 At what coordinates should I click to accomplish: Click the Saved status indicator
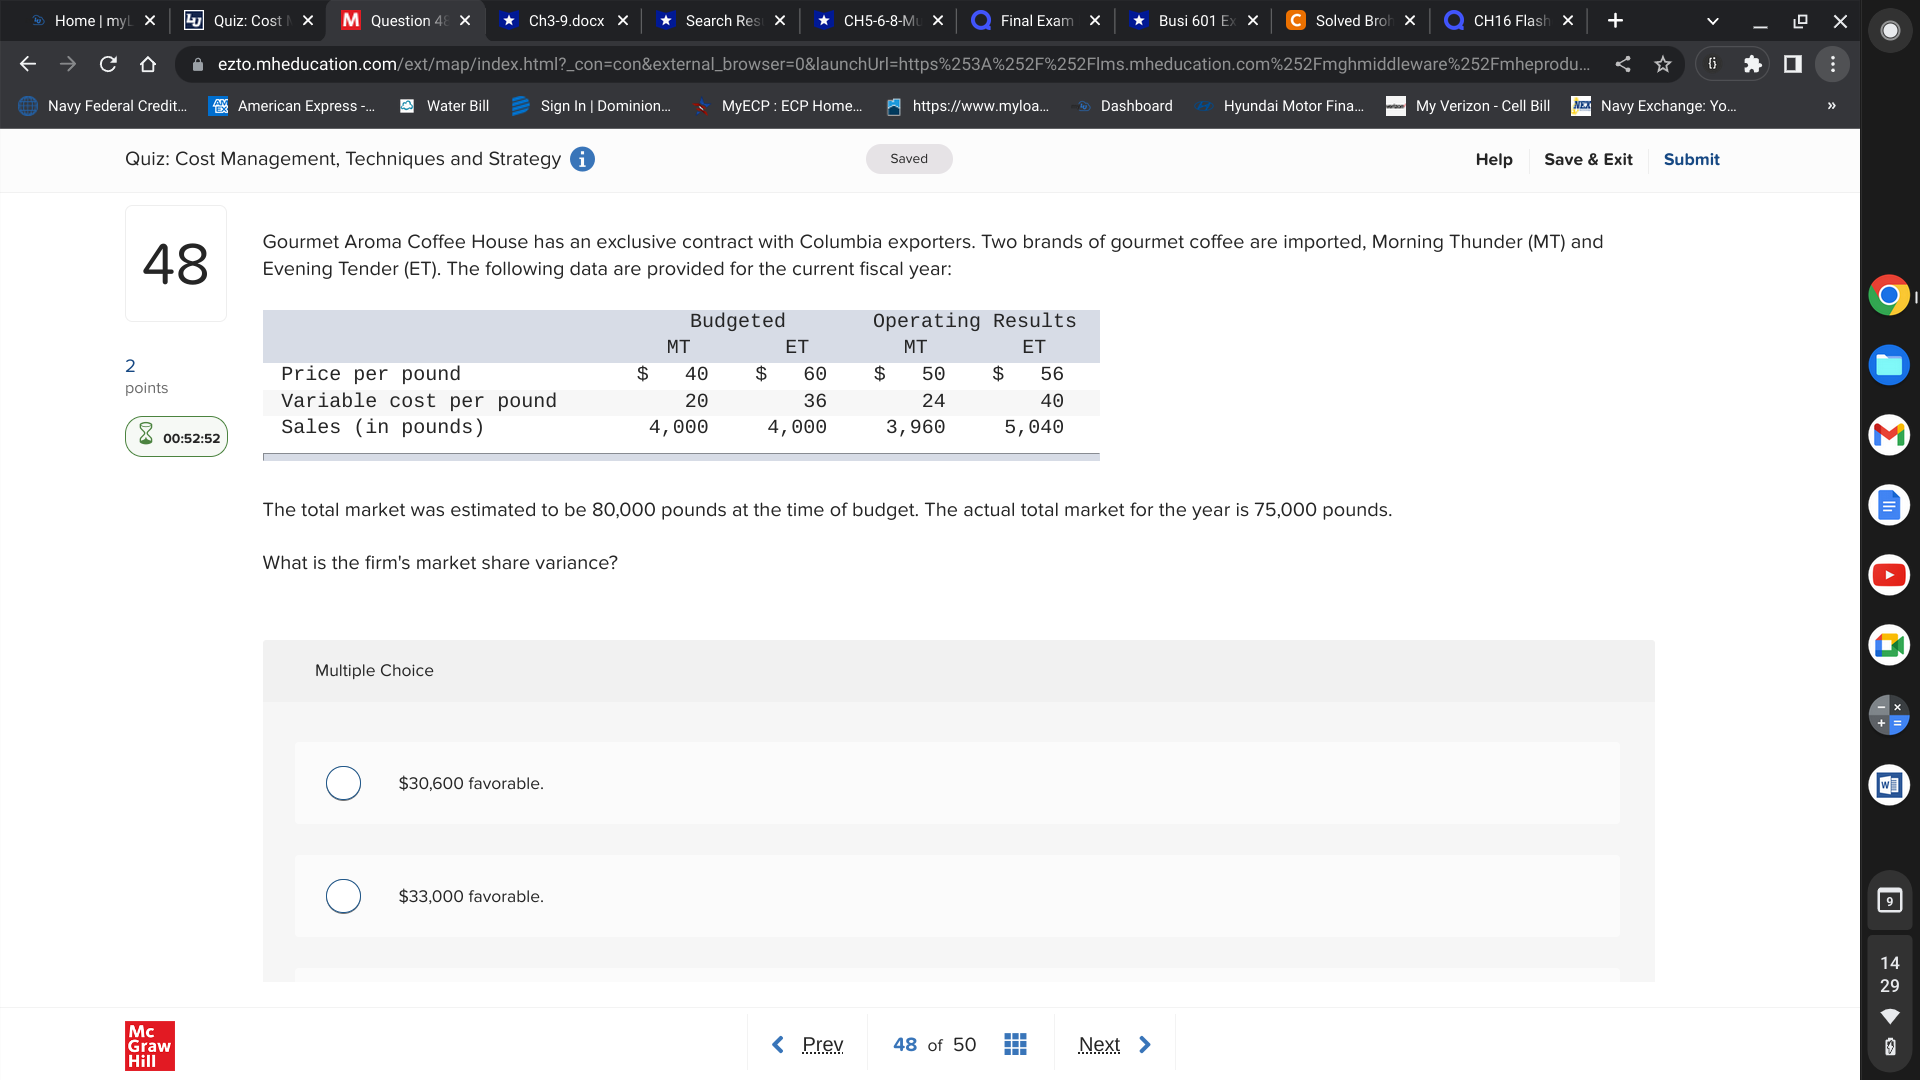coord(910,158)
